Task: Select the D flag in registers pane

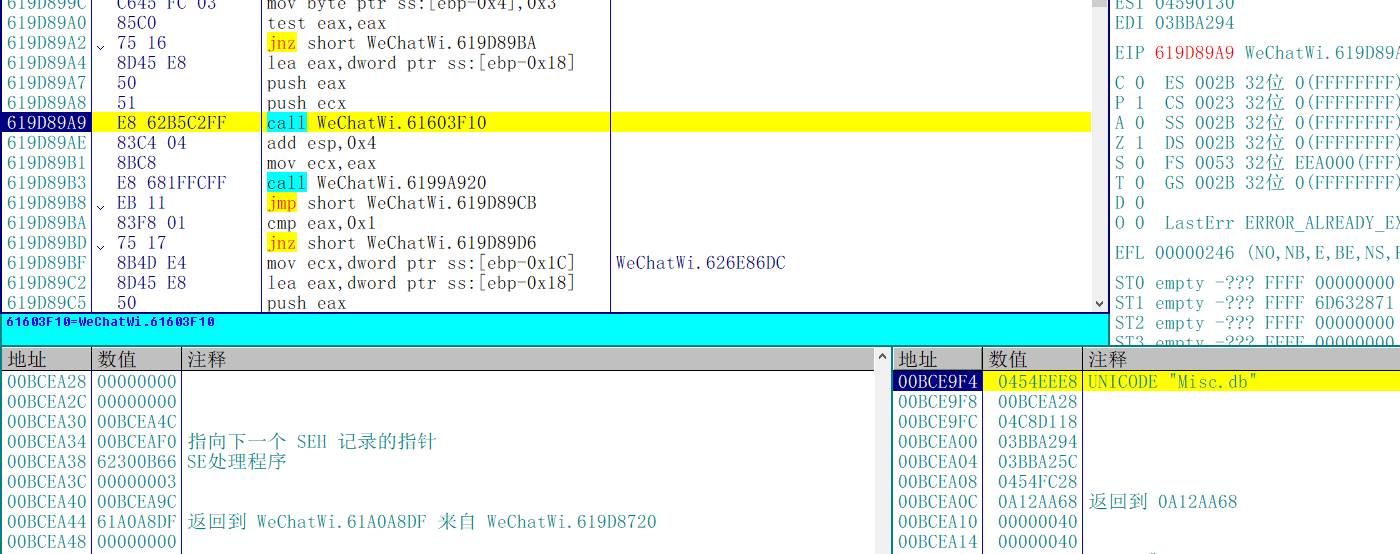Action: tap(1129, 203)
